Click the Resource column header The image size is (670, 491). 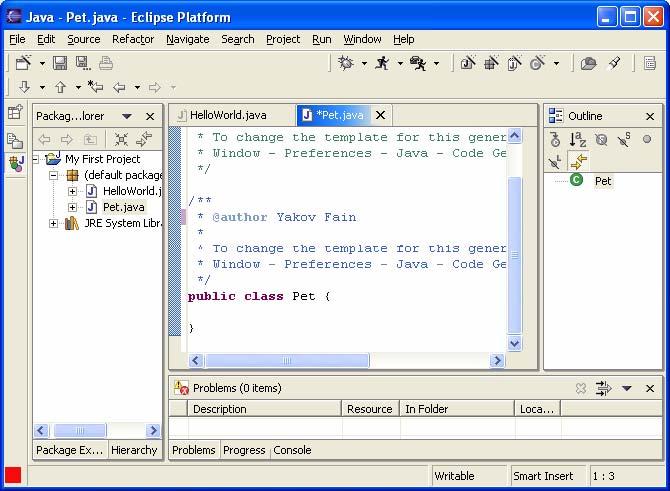(x=370, y=409)
